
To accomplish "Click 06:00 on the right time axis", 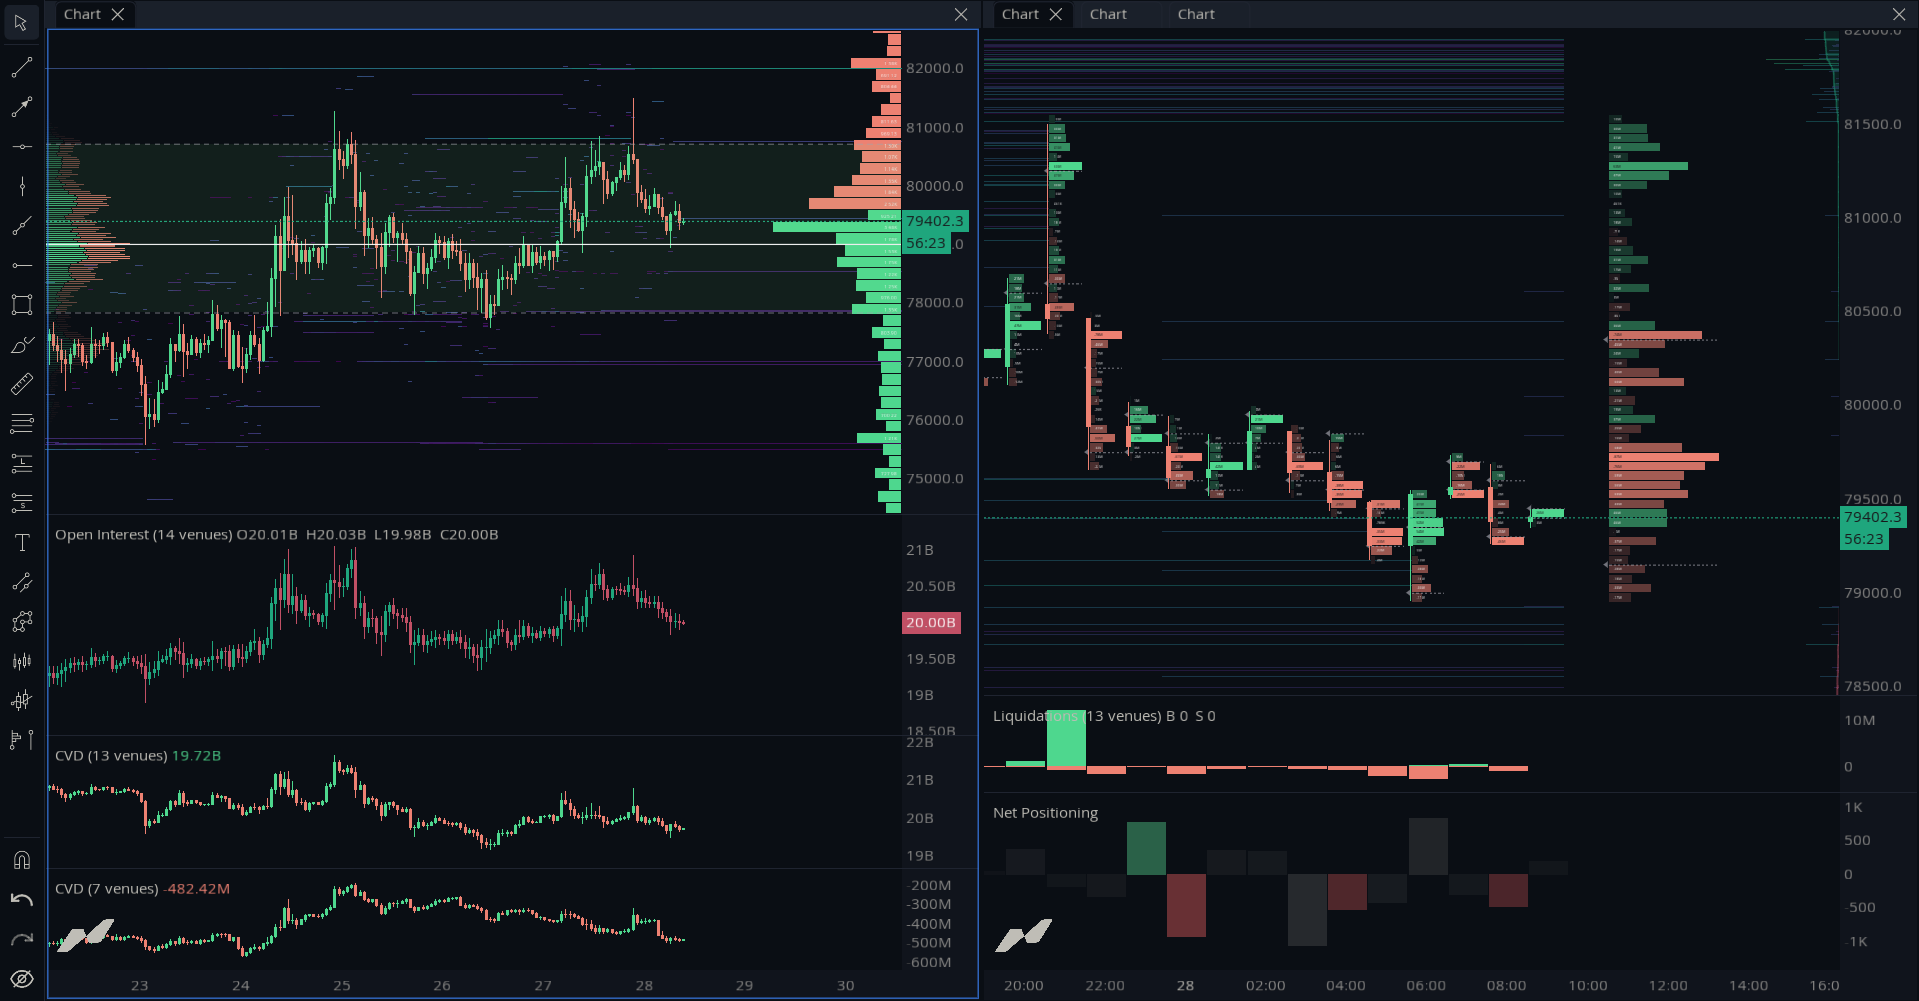I will click(x=1426, y=985).
